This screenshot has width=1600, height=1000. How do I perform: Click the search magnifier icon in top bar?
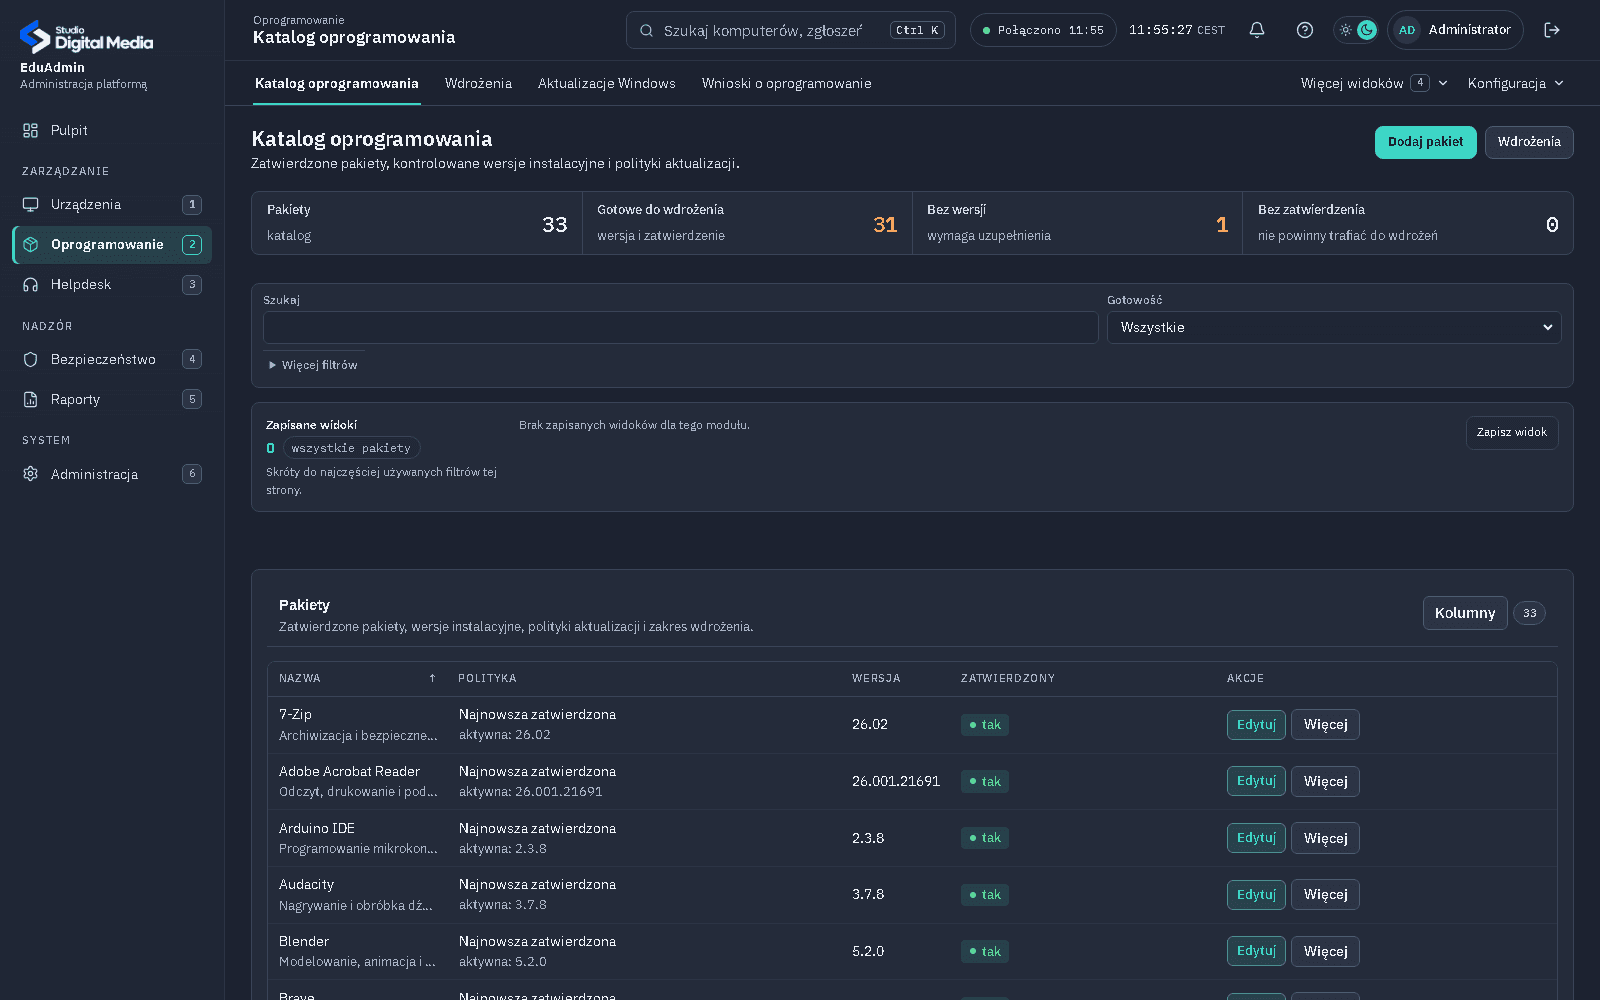tap(647, 30)
